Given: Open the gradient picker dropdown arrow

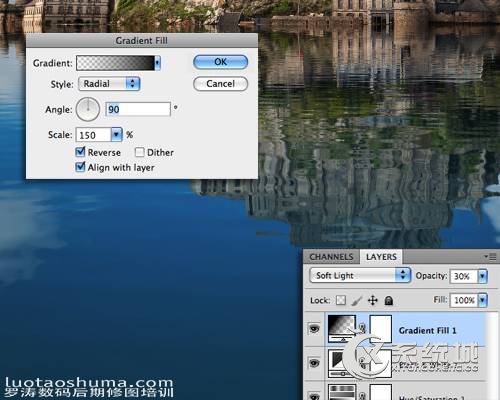Looking at the screenshot, I should click(157, 63).
